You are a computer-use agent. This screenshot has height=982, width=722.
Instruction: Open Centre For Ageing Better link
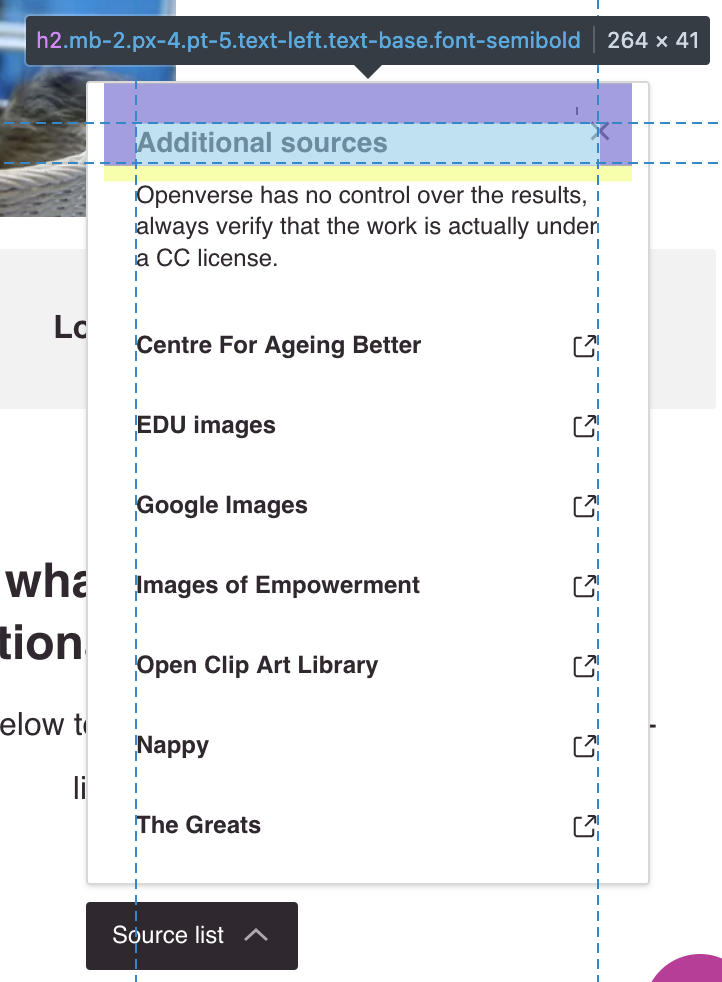367,346
